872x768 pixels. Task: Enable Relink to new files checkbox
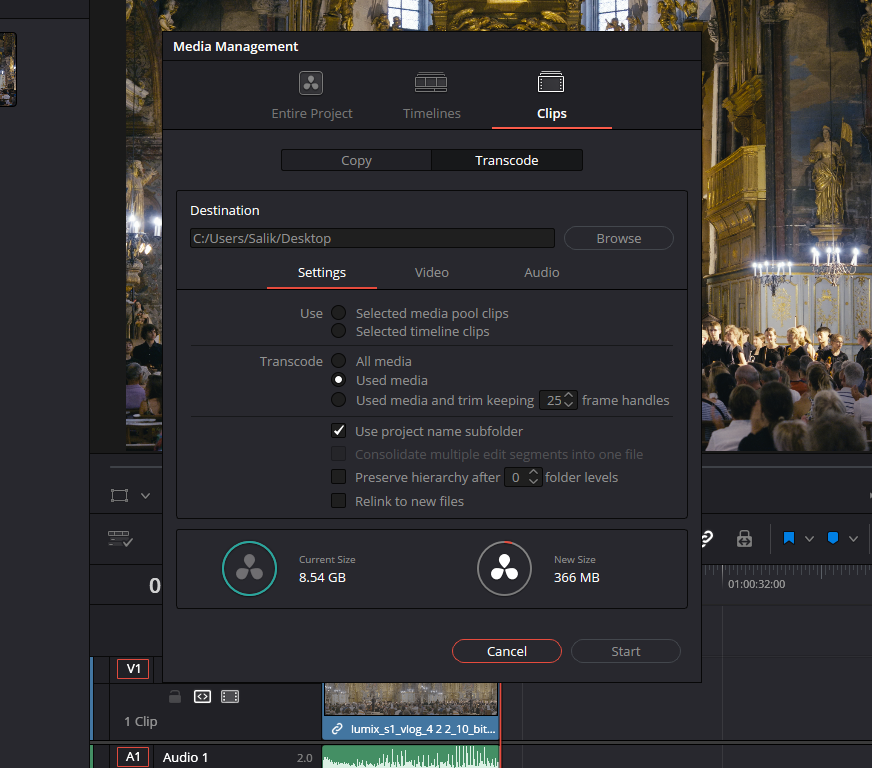[x=339, y=501]
